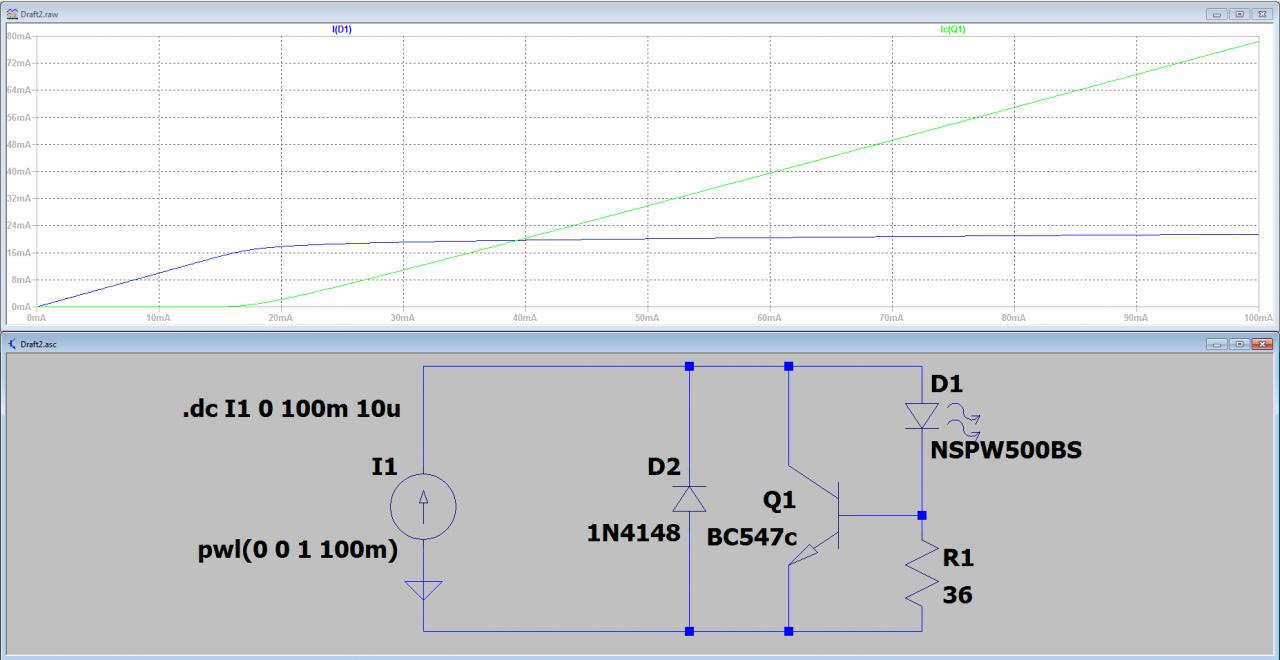
Task: Click the 72mA vertical axis label
Action: click(x=19, y=62)
